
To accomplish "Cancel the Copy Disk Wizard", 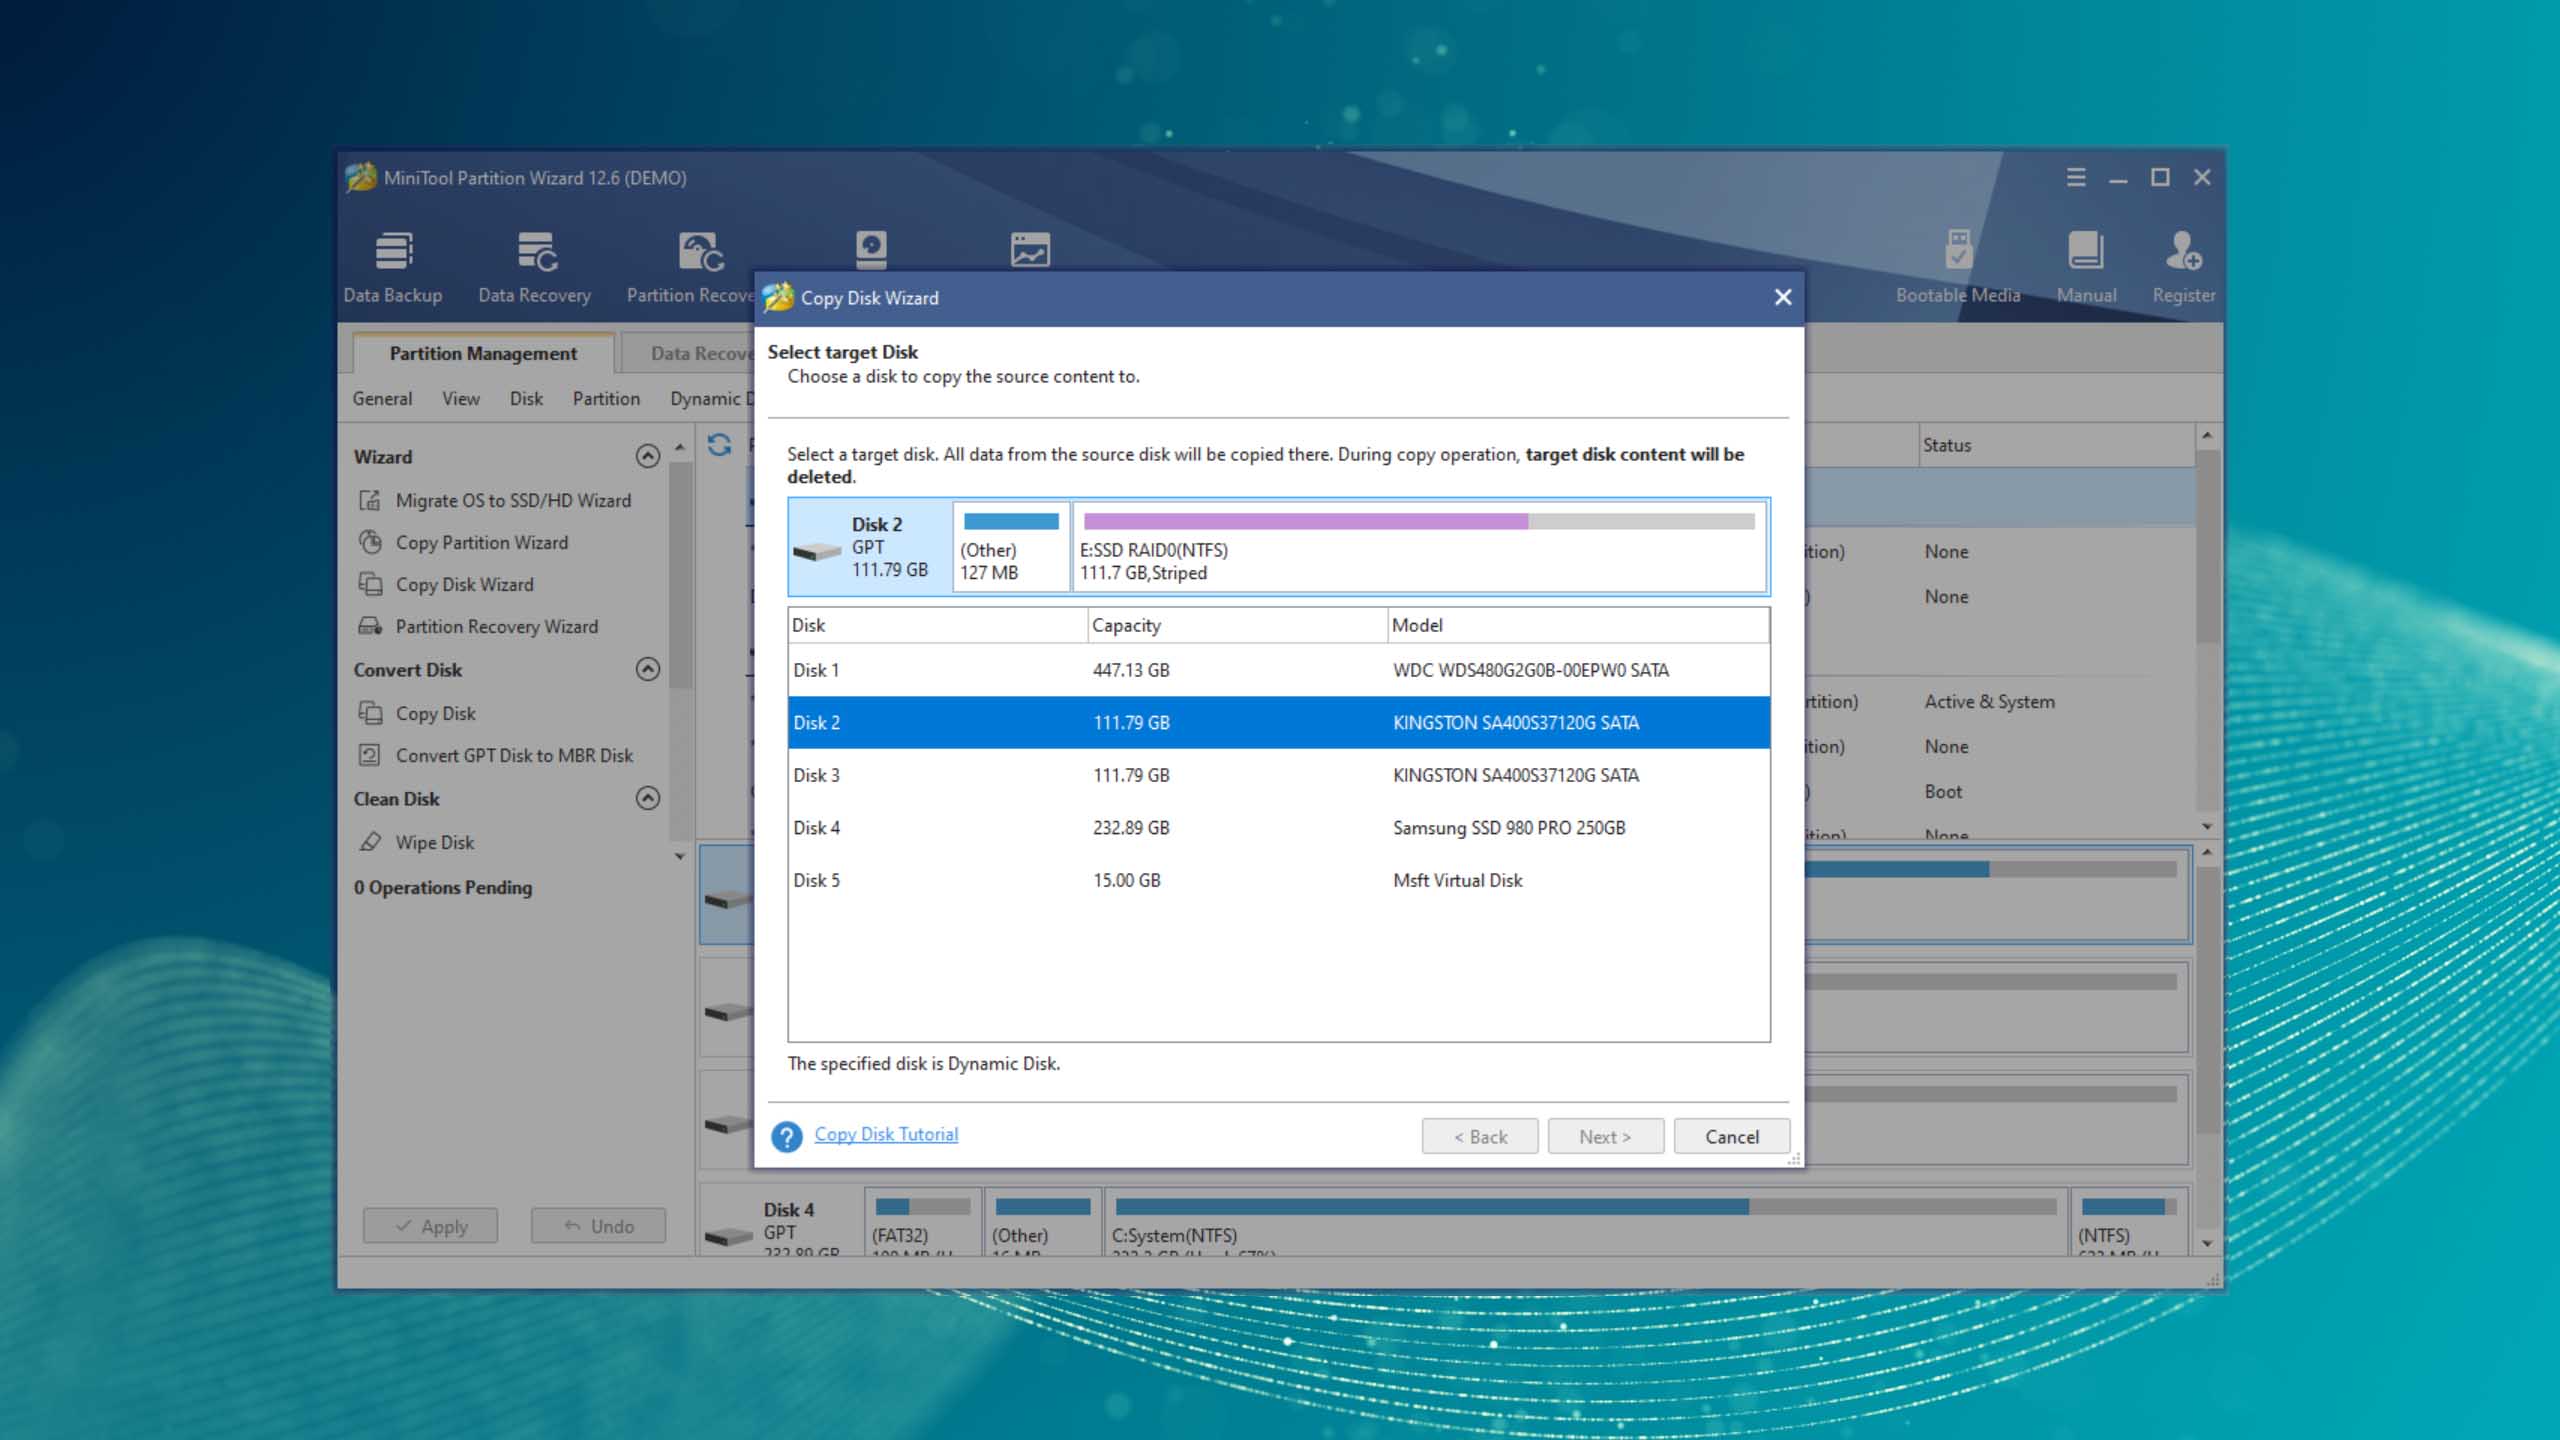I will [1732, 1136].
